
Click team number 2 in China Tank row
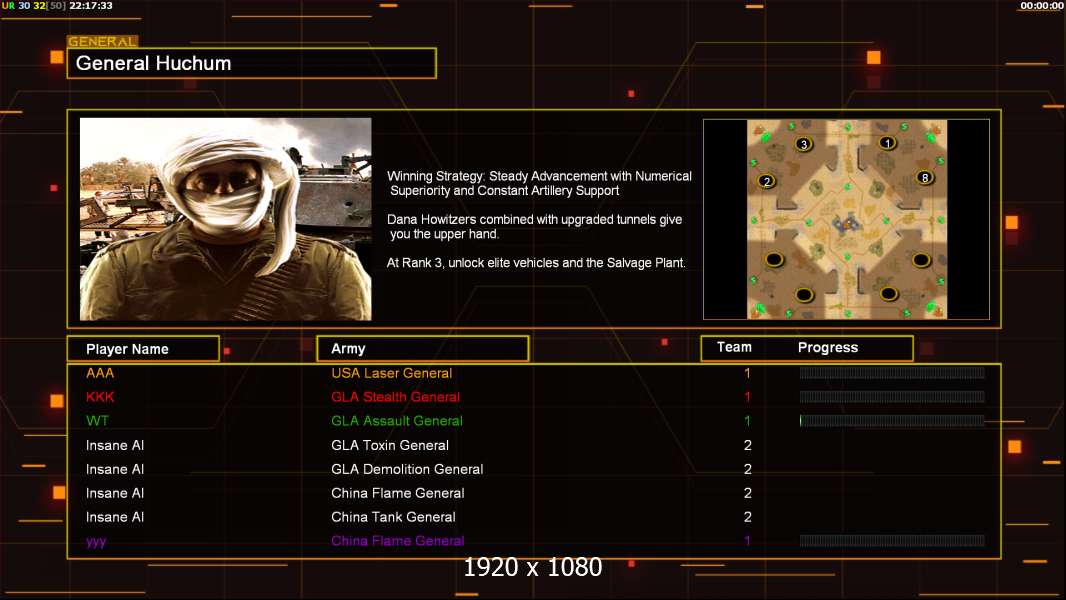tap(748, 517)
